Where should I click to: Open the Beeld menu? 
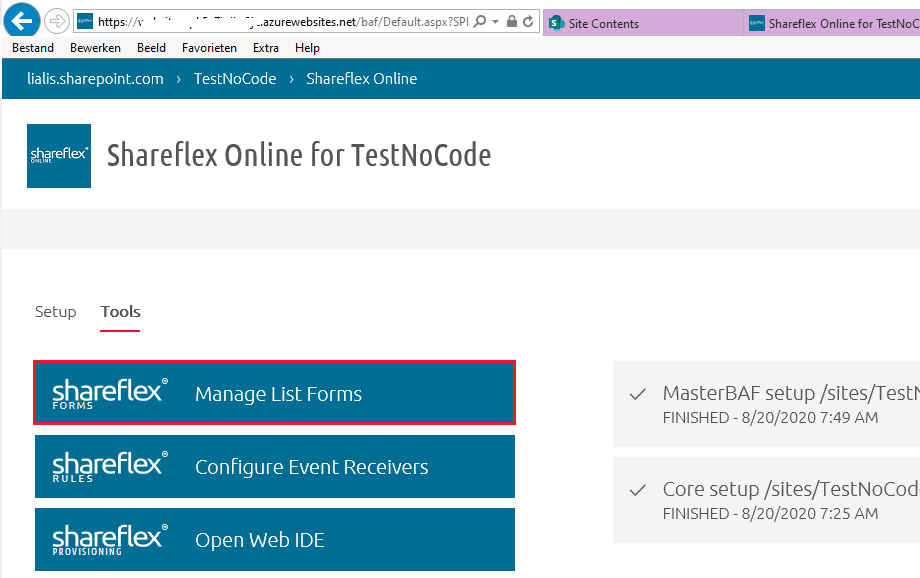(x=151, y=48)
